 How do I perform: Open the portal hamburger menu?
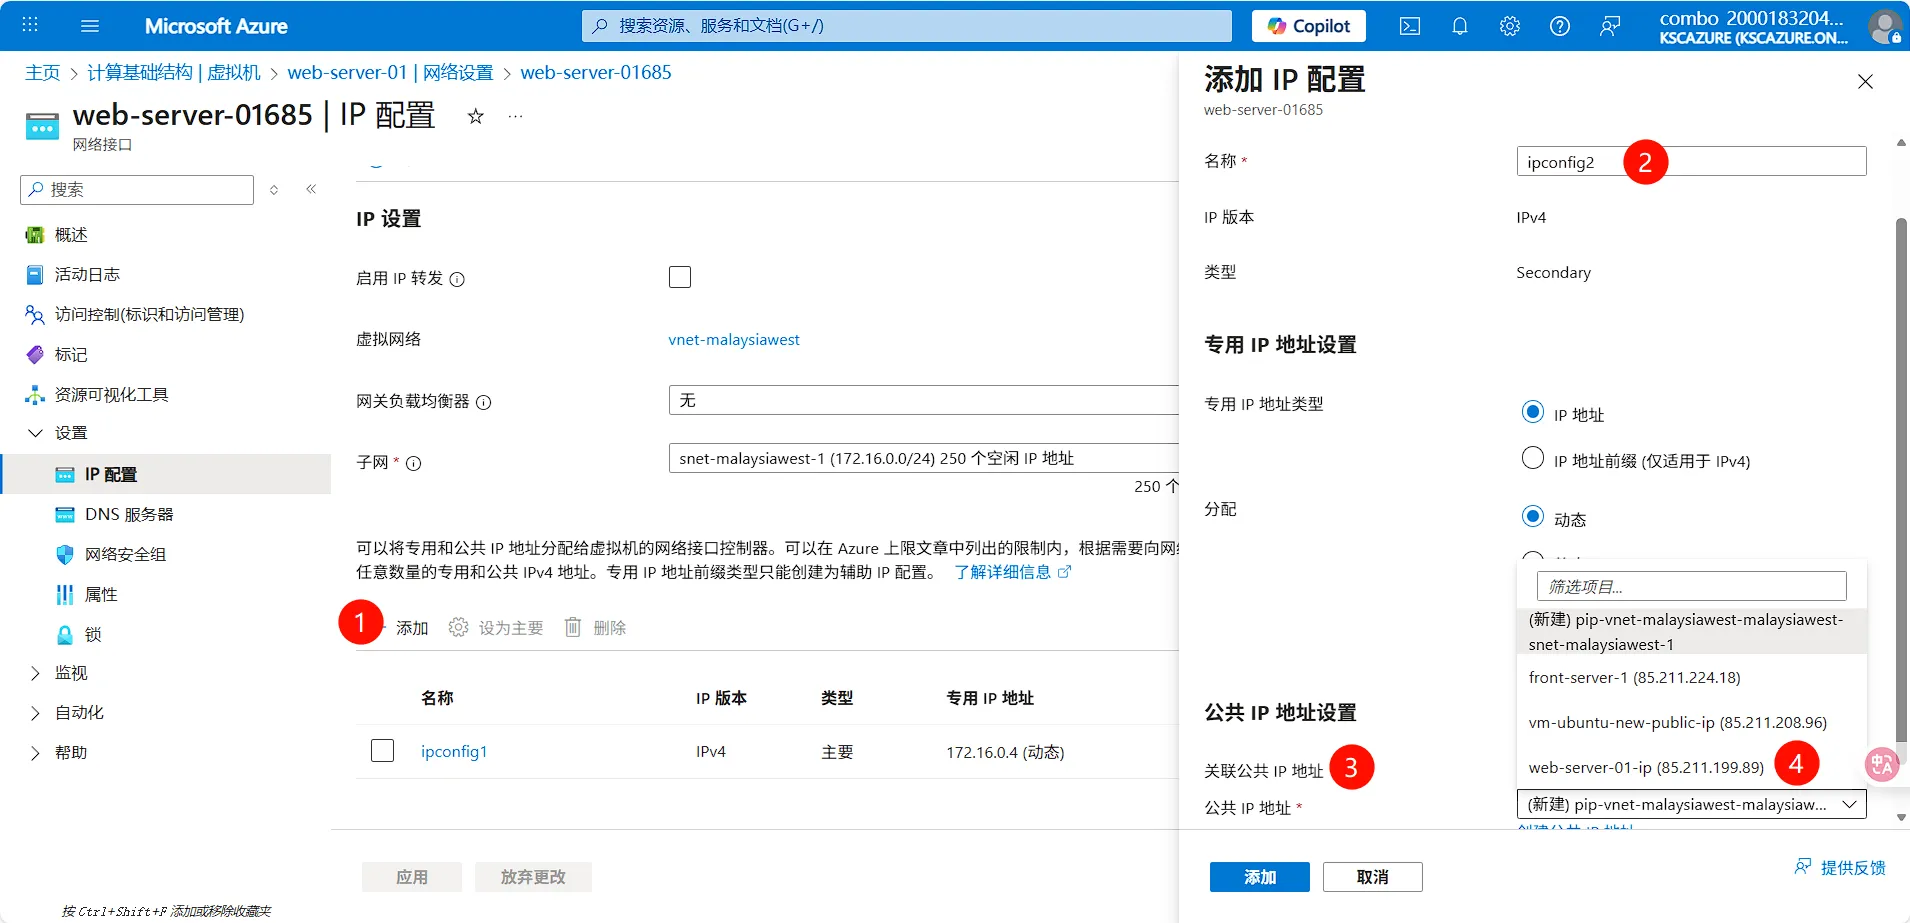point(90,25)
